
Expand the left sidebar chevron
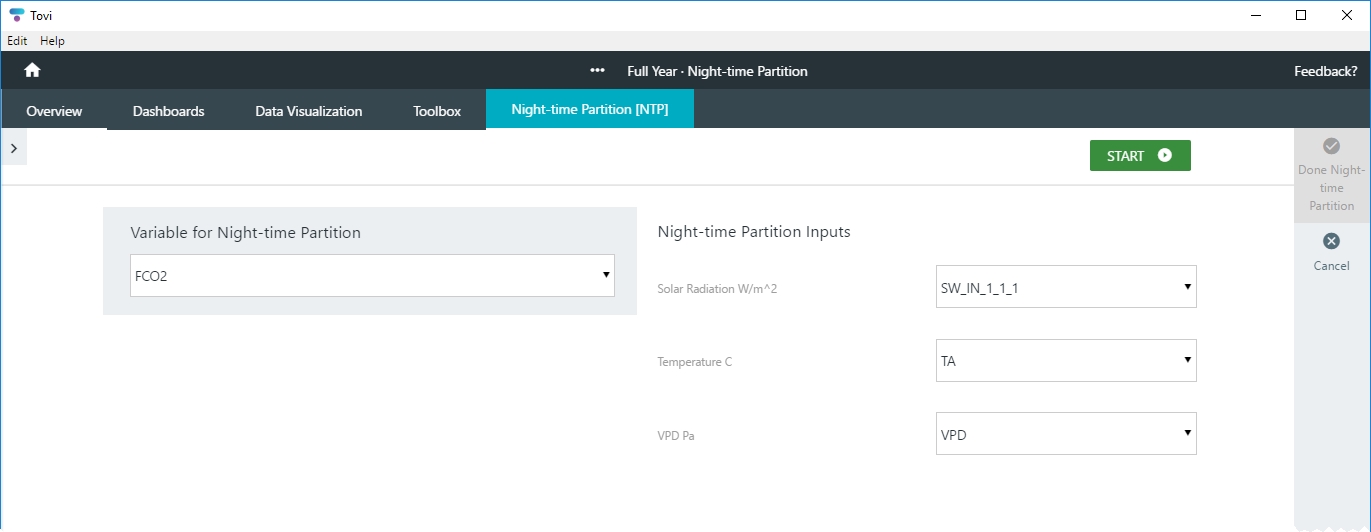point(14,147)
